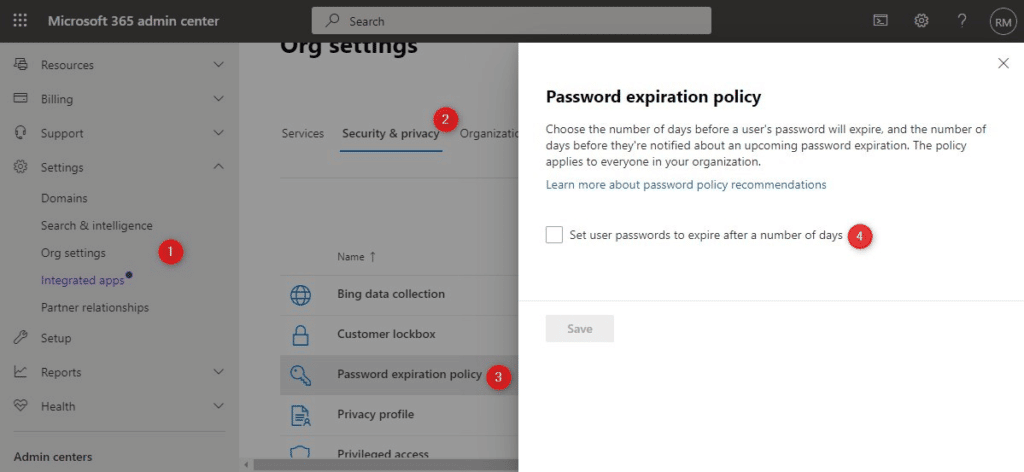
Task: Open Partner relationships in sidebar
Action: click(95, 307)
